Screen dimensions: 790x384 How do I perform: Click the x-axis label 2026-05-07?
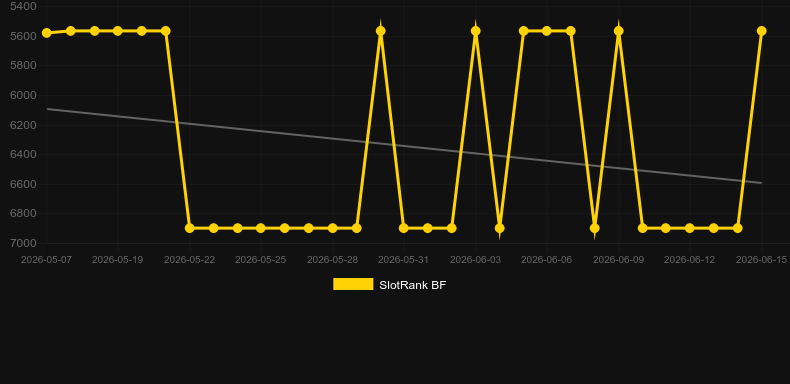coord(46,260)
